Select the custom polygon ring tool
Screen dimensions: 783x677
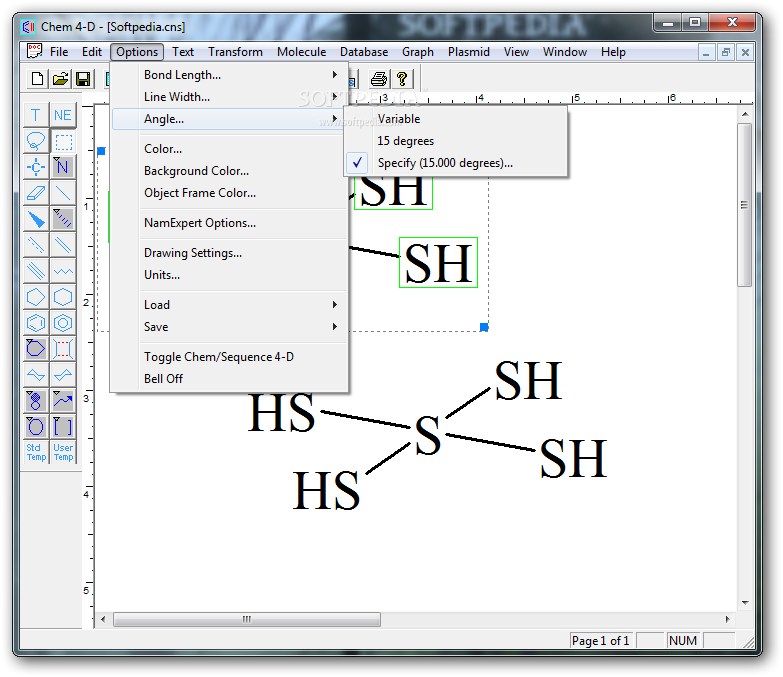[x=36, y=349]
